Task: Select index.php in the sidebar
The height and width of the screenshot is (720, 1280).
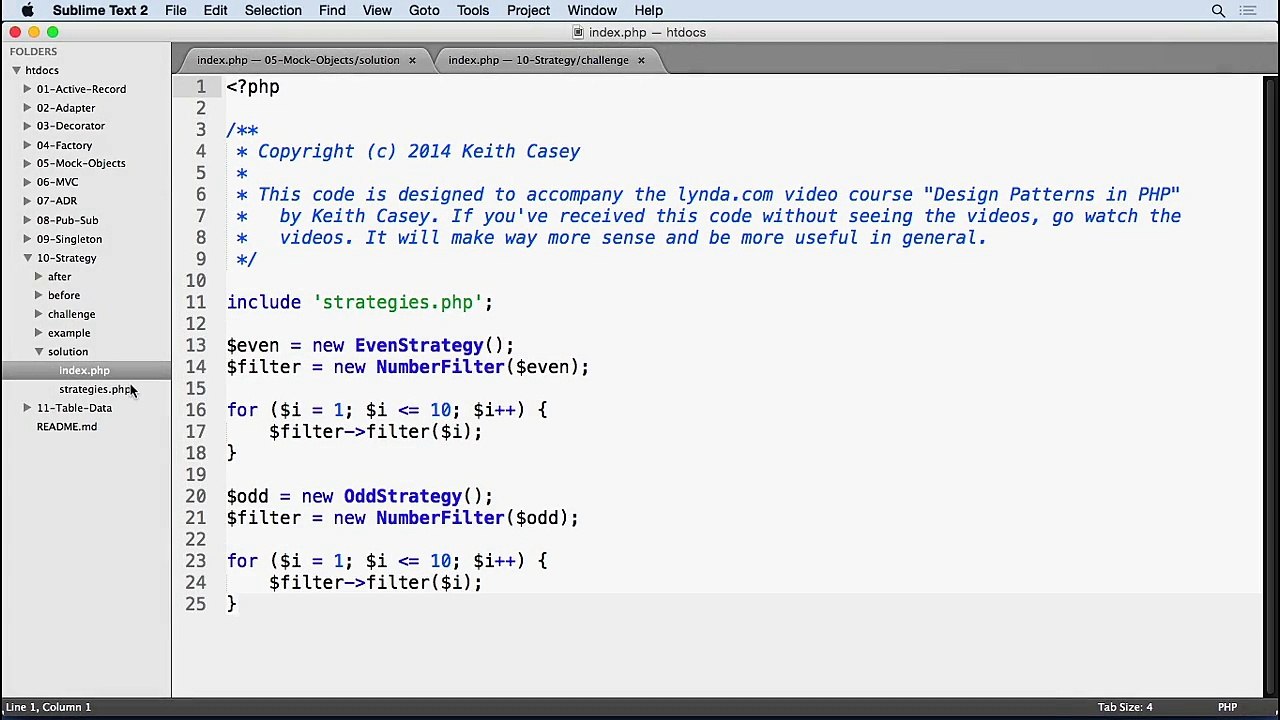Action: (85, 371)
